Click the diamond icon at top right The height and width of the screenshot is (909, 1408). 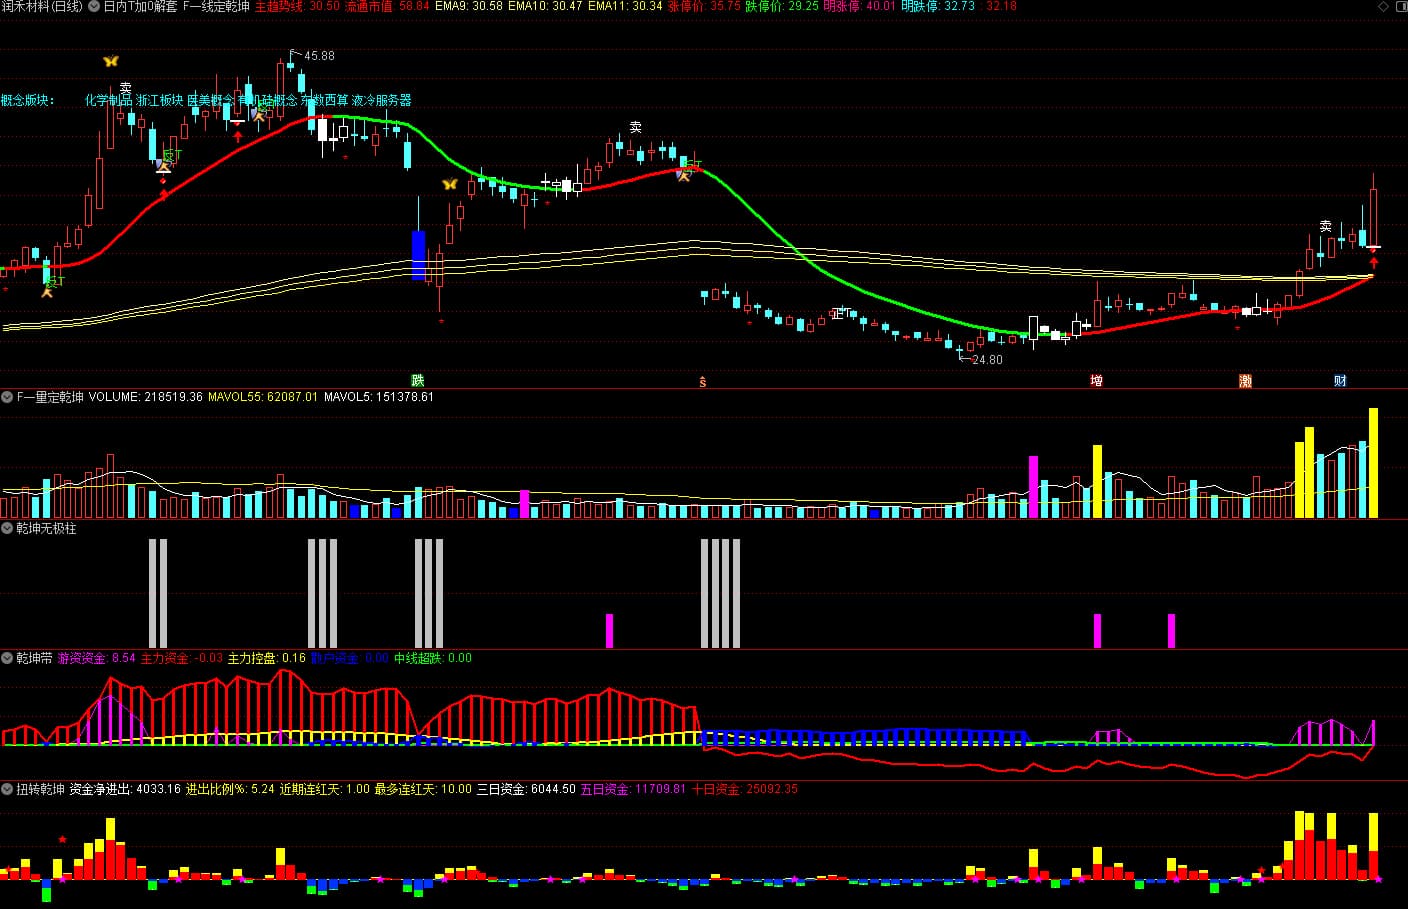(1383, 6)
